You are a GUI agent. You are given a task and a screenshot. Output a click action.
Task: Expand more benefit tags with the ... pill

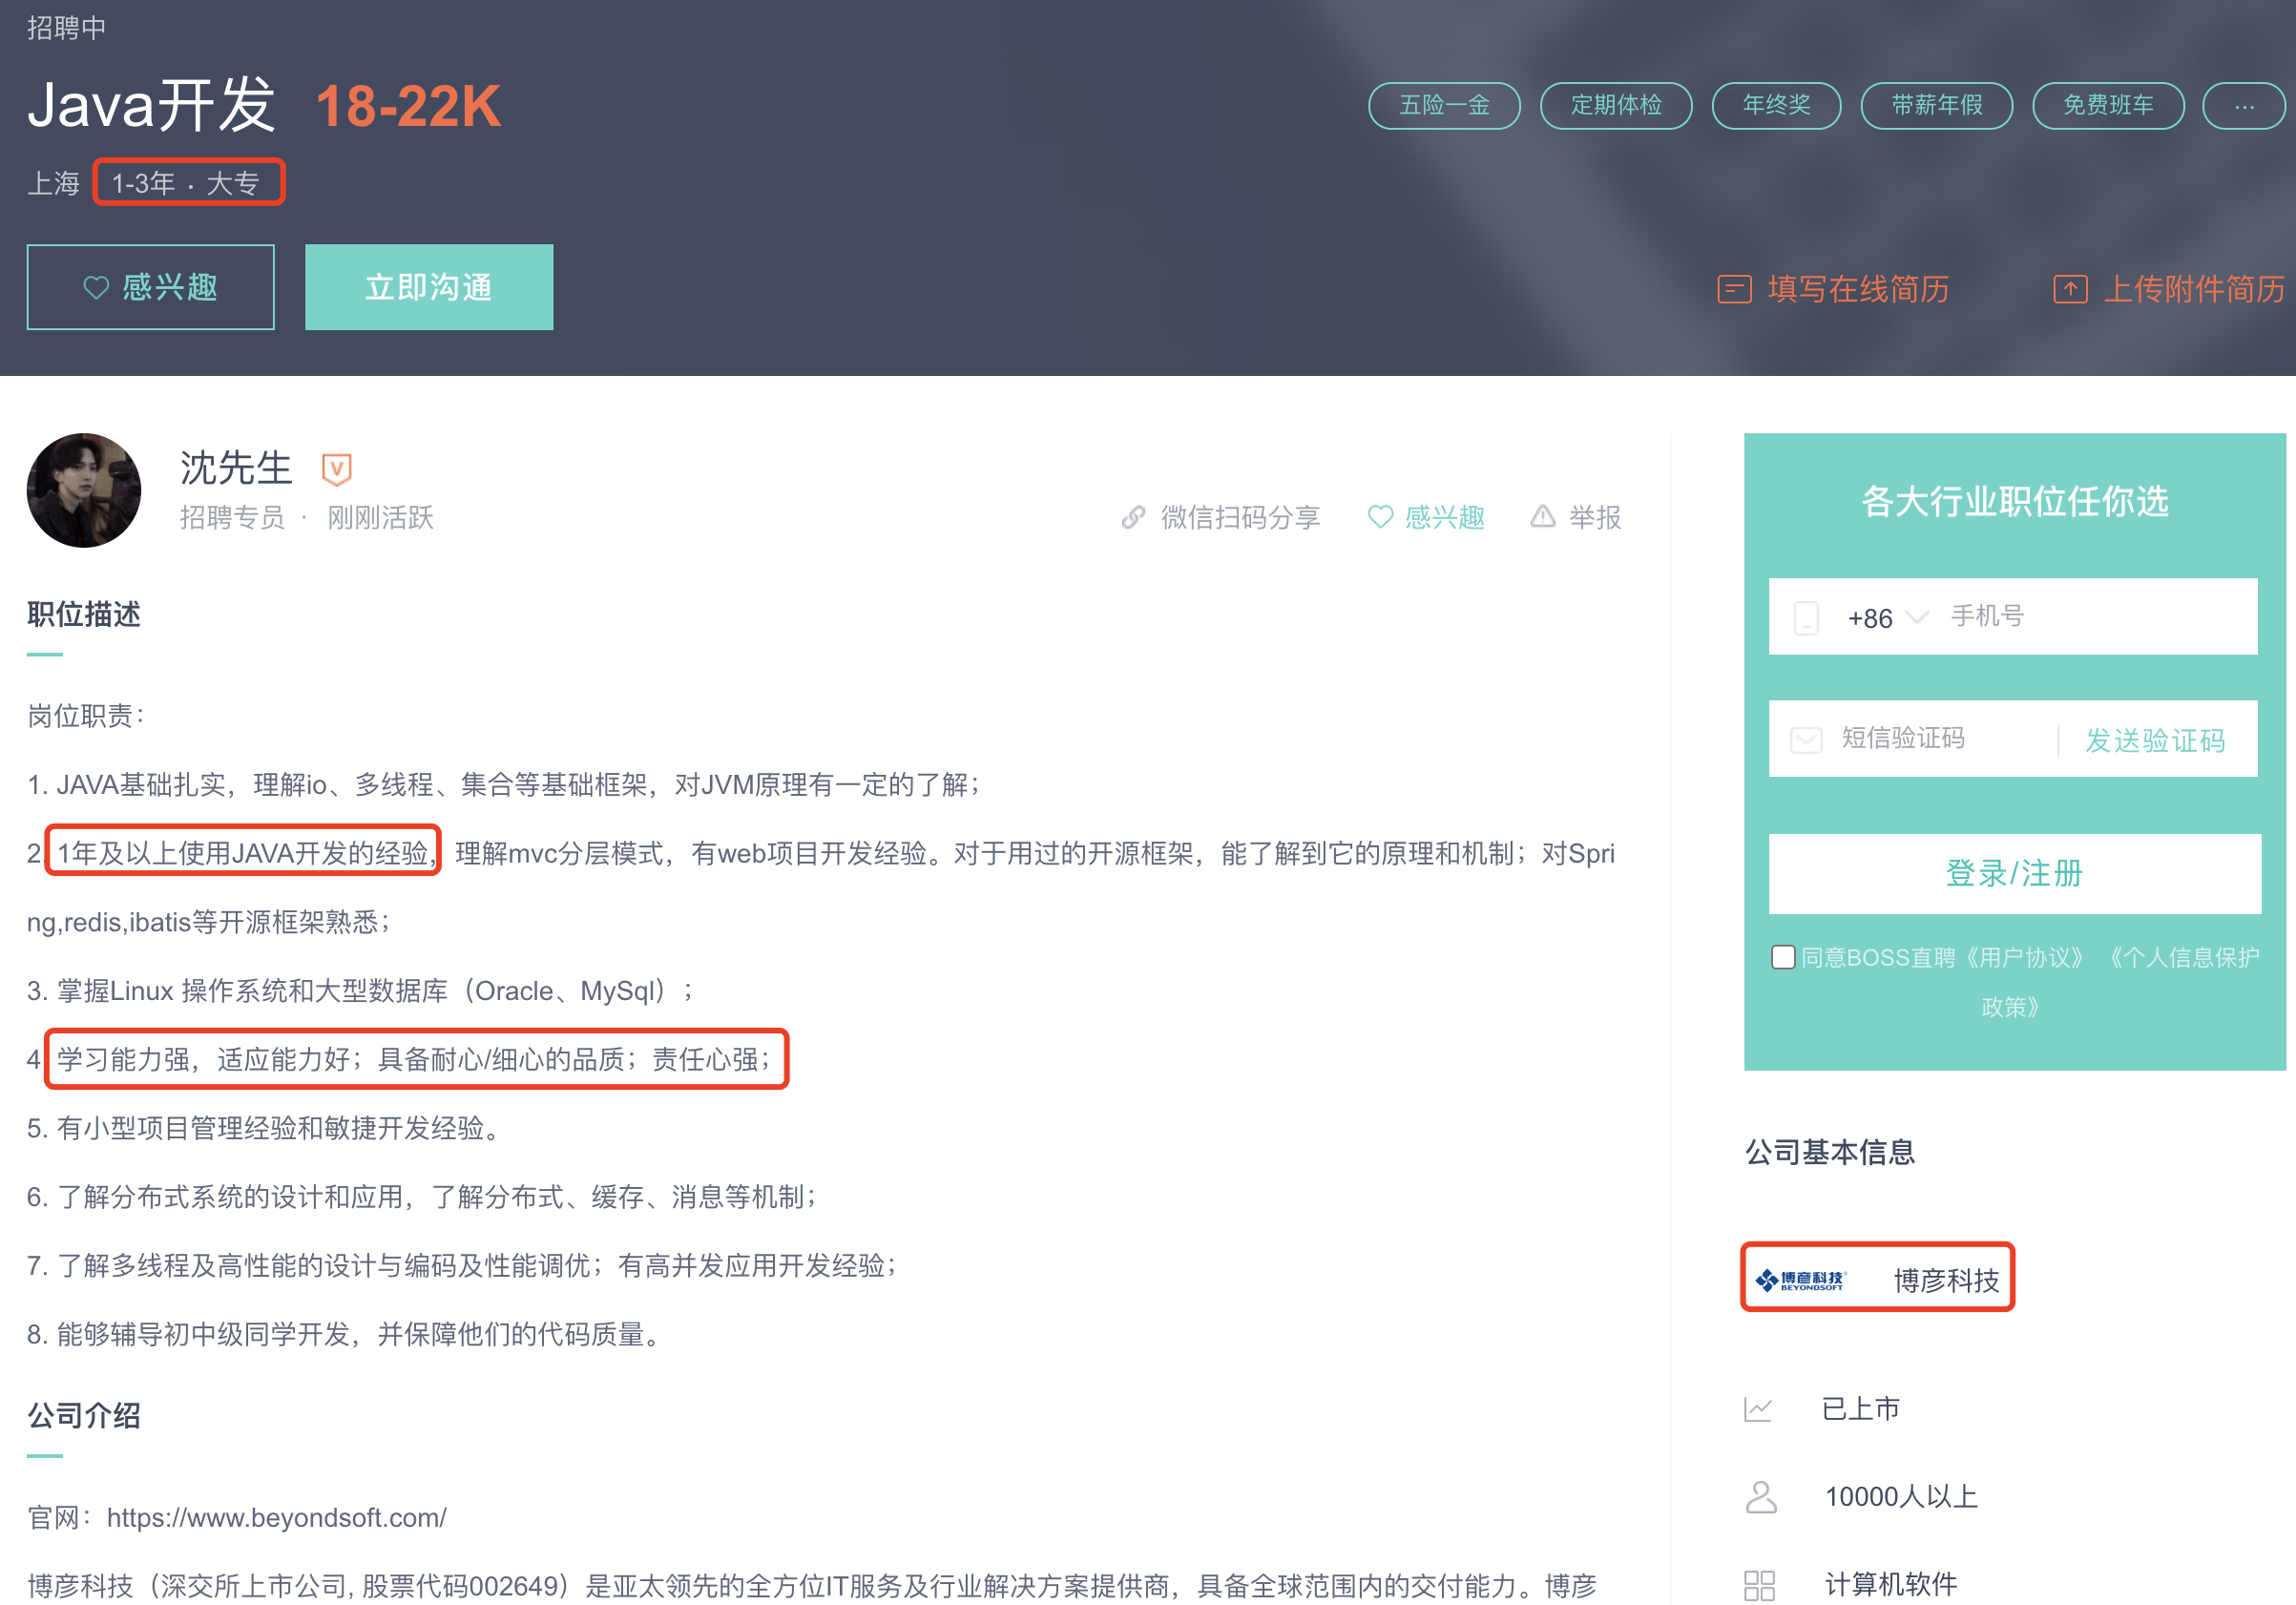click(2243, 106)
